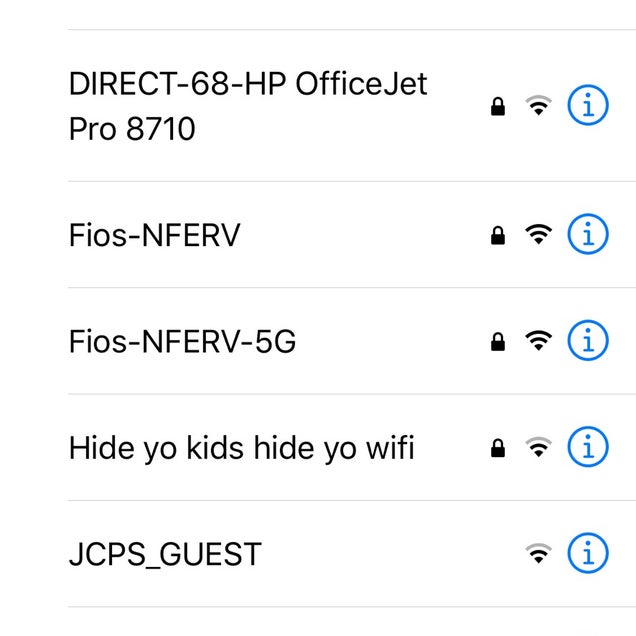
Task: Tap the padlock icon beside Fios-NFERV
Action: pos(497,236)
